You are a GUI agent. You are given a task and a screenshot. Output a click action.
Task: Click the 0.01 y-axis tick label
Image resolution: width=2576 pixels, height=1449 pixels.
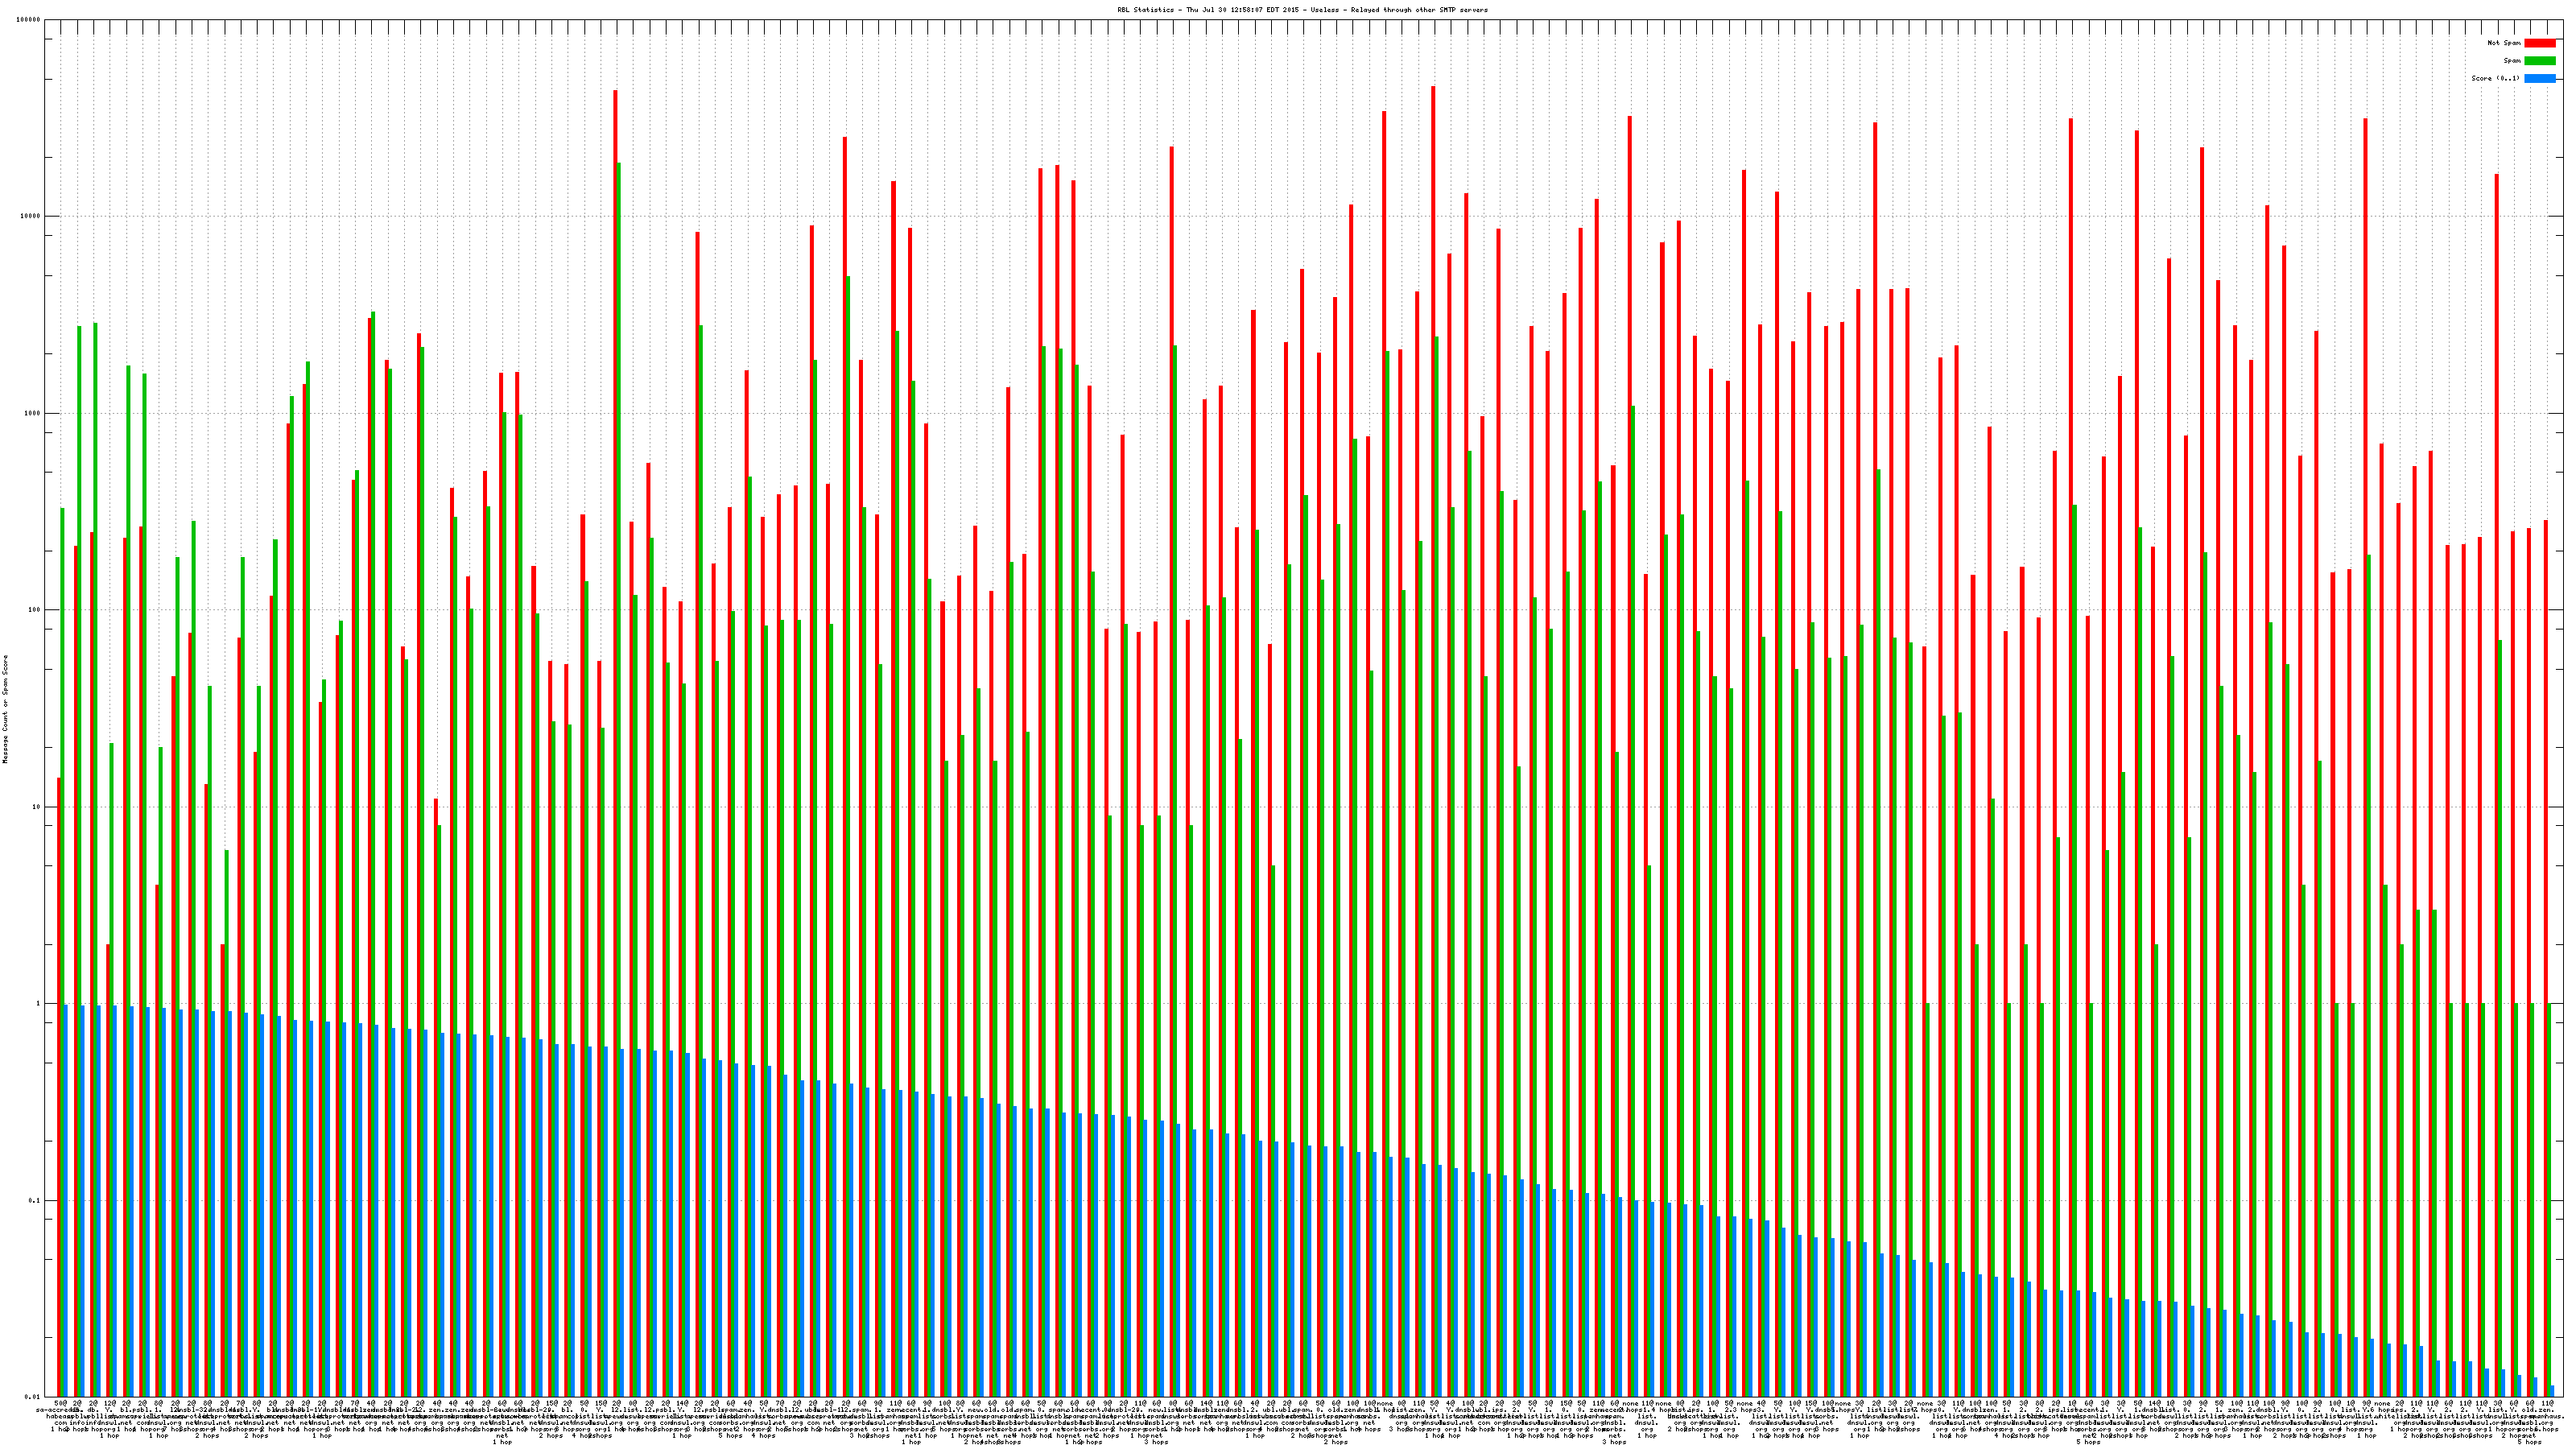coord(33,1397)
